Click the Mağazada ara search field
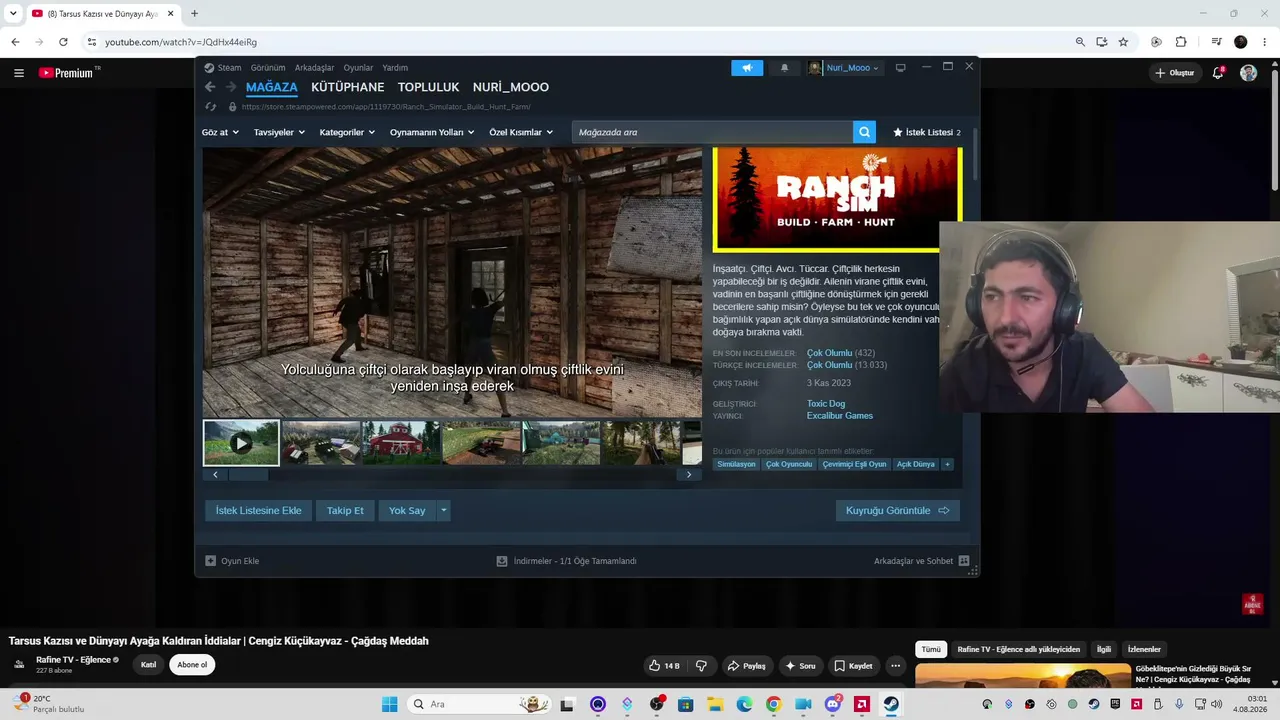This screenshot has width=1280, height=720. (712, 132)
